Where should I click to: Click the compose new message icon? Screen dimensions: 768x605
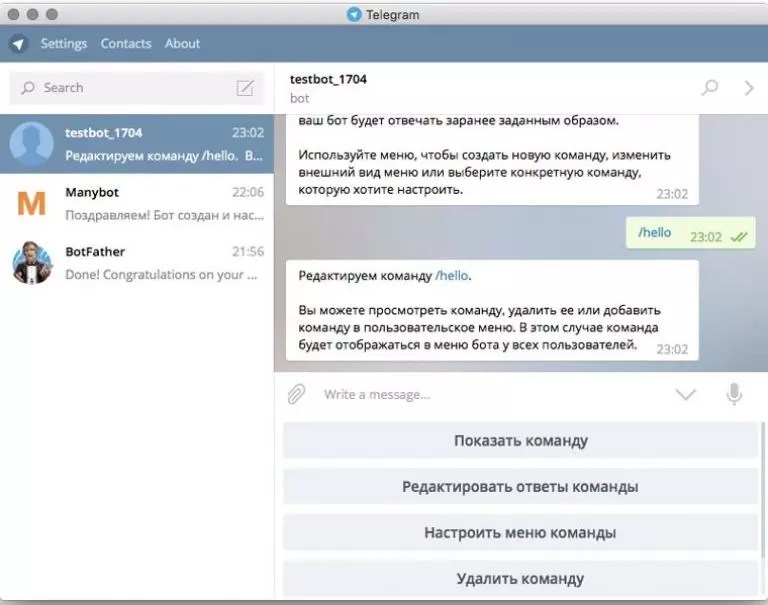[245, 88]
